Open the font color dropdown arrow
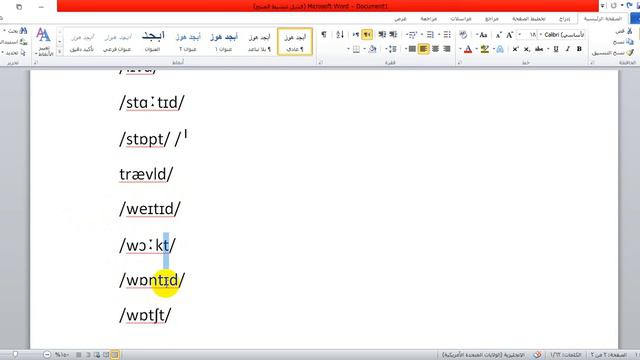640x360 pixels. tap(460, 49)
